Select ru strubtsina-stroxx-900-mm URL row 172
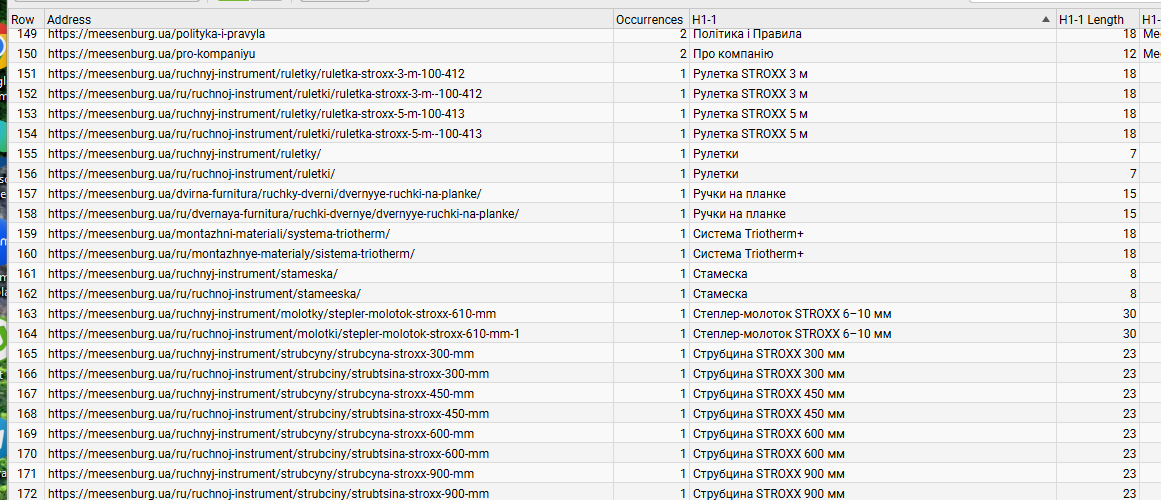1161x500 pixels. pyautogui.click(x=268, y=493)
